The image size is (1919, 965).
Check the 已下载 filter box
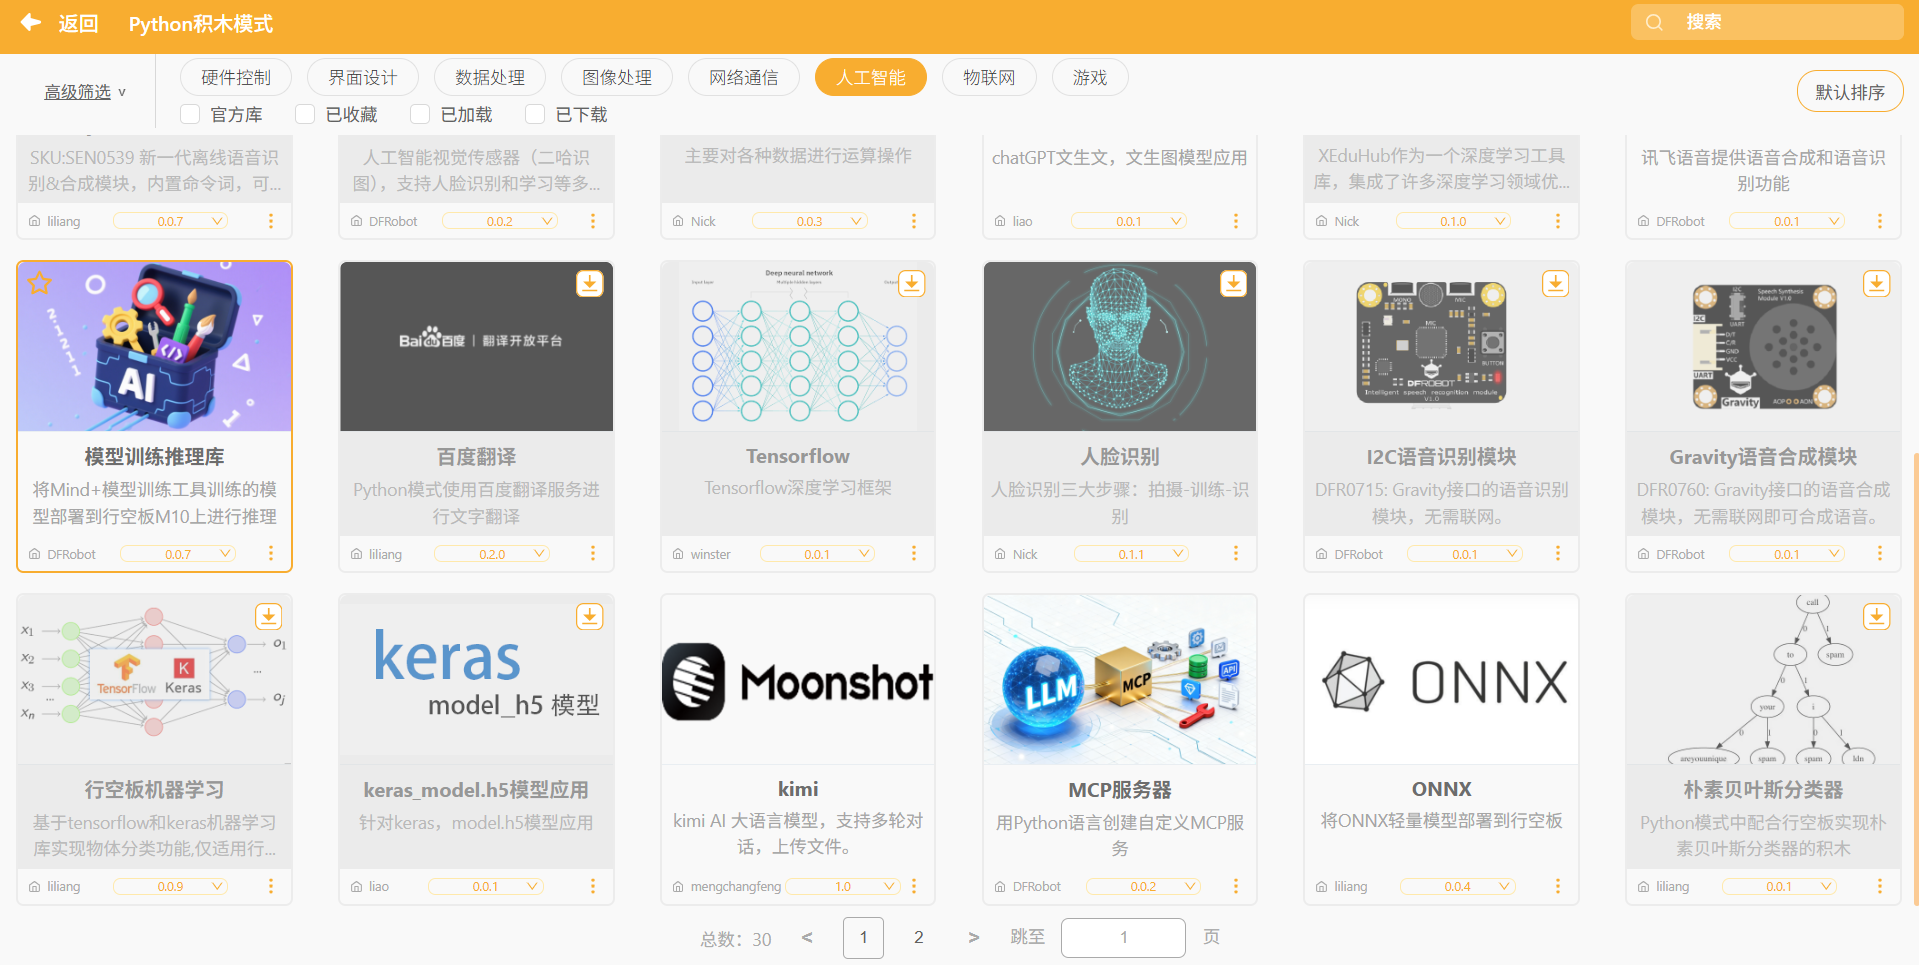535,114
